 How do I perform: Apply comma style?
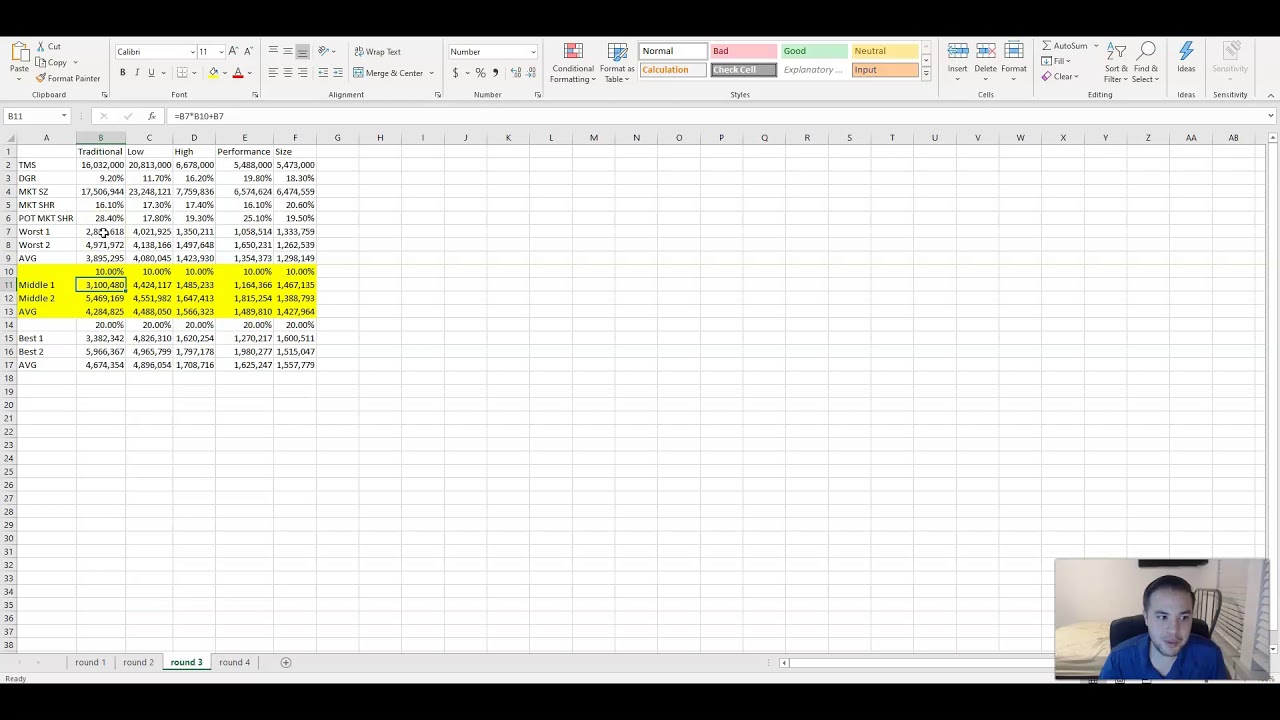click(495, 73)
